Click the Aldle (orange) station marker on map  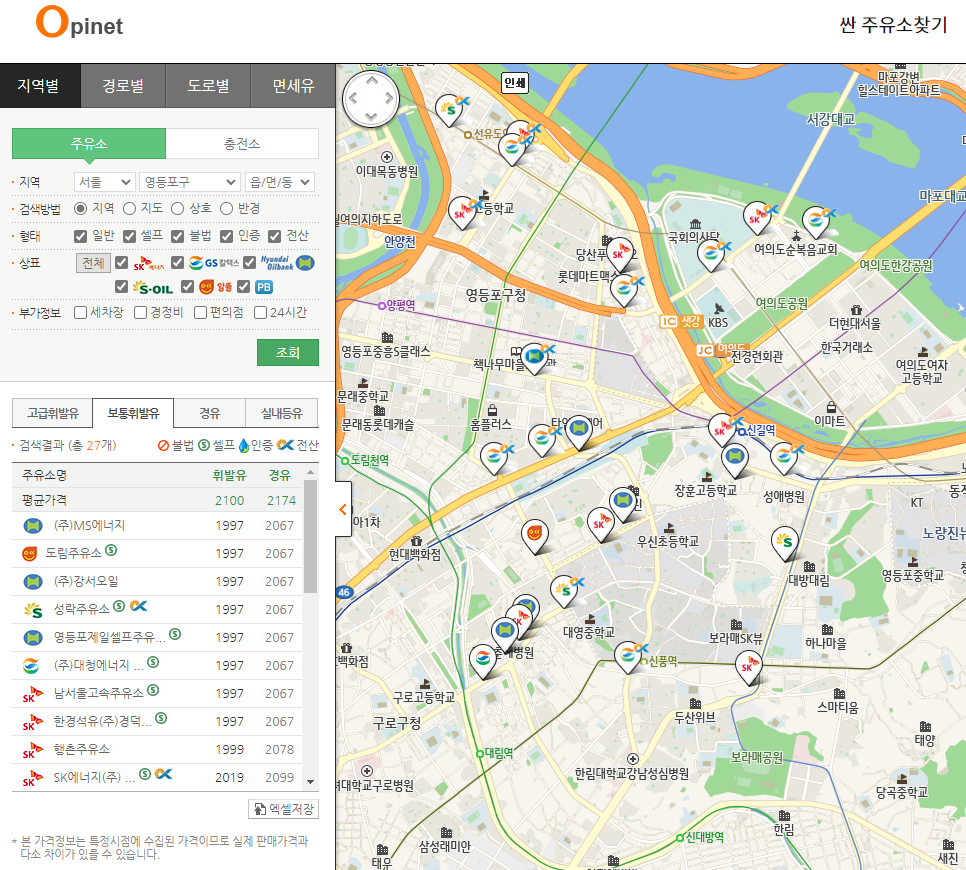pos(535,535)
